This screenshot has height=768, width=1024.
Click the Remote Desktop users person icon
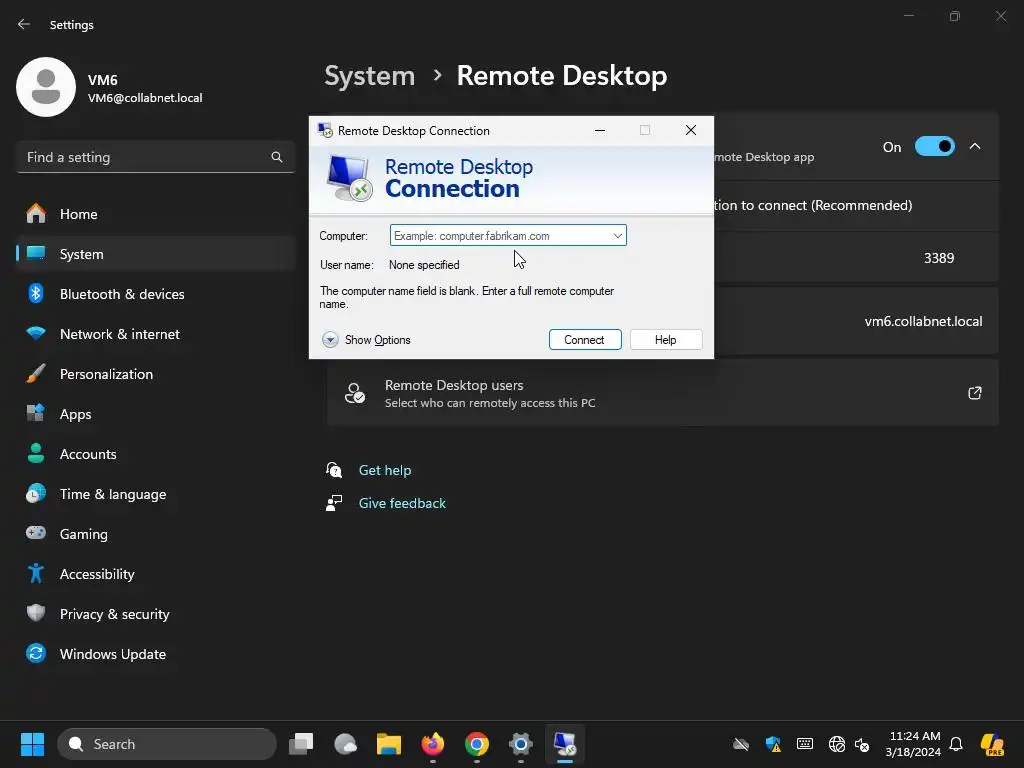pos(355,393)
